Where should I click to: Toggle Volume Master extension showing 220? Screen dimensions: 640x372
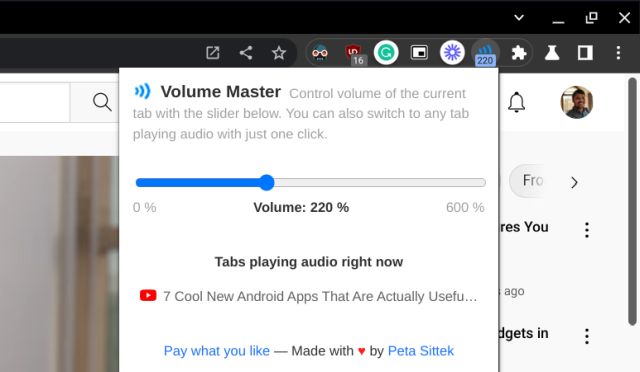(x=485, y=53)
